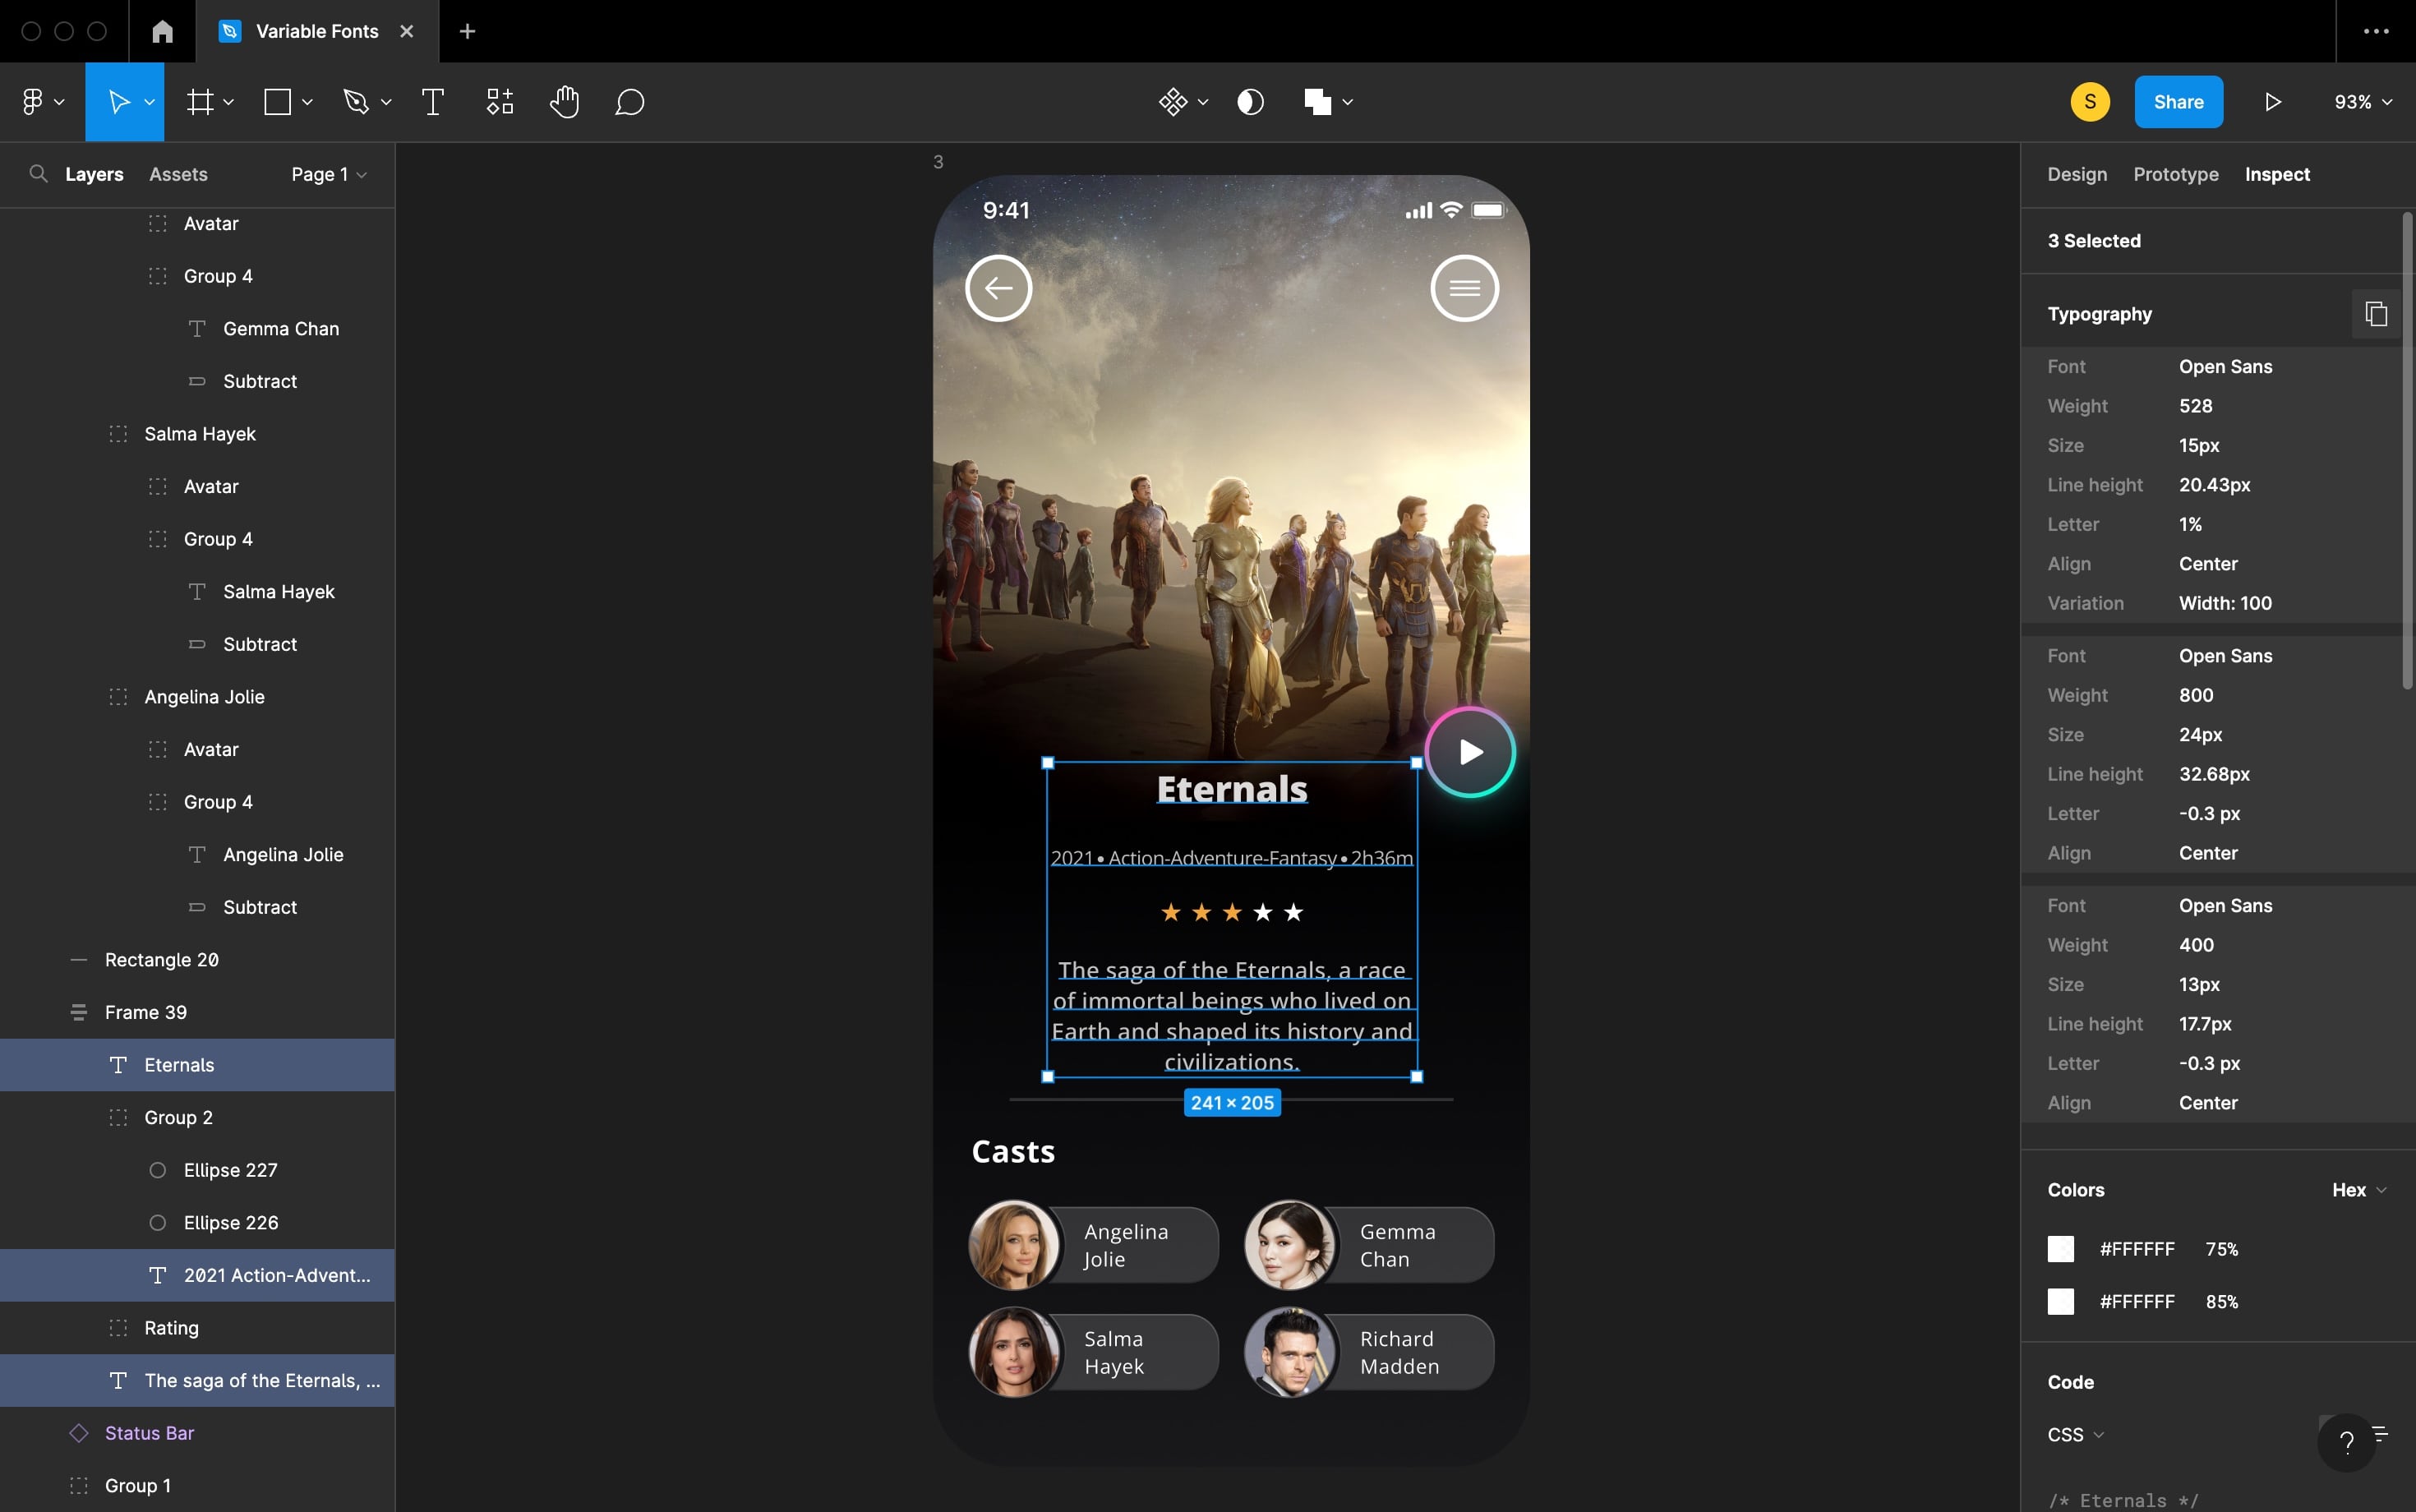
Task: Select the Move tool
Action: [118, 102]
